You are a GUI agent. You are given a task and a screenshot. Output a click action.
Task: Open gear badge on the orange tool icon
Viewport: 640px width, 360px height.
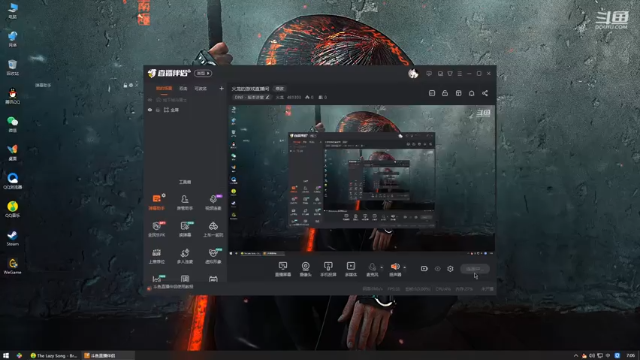click(163, 196)
